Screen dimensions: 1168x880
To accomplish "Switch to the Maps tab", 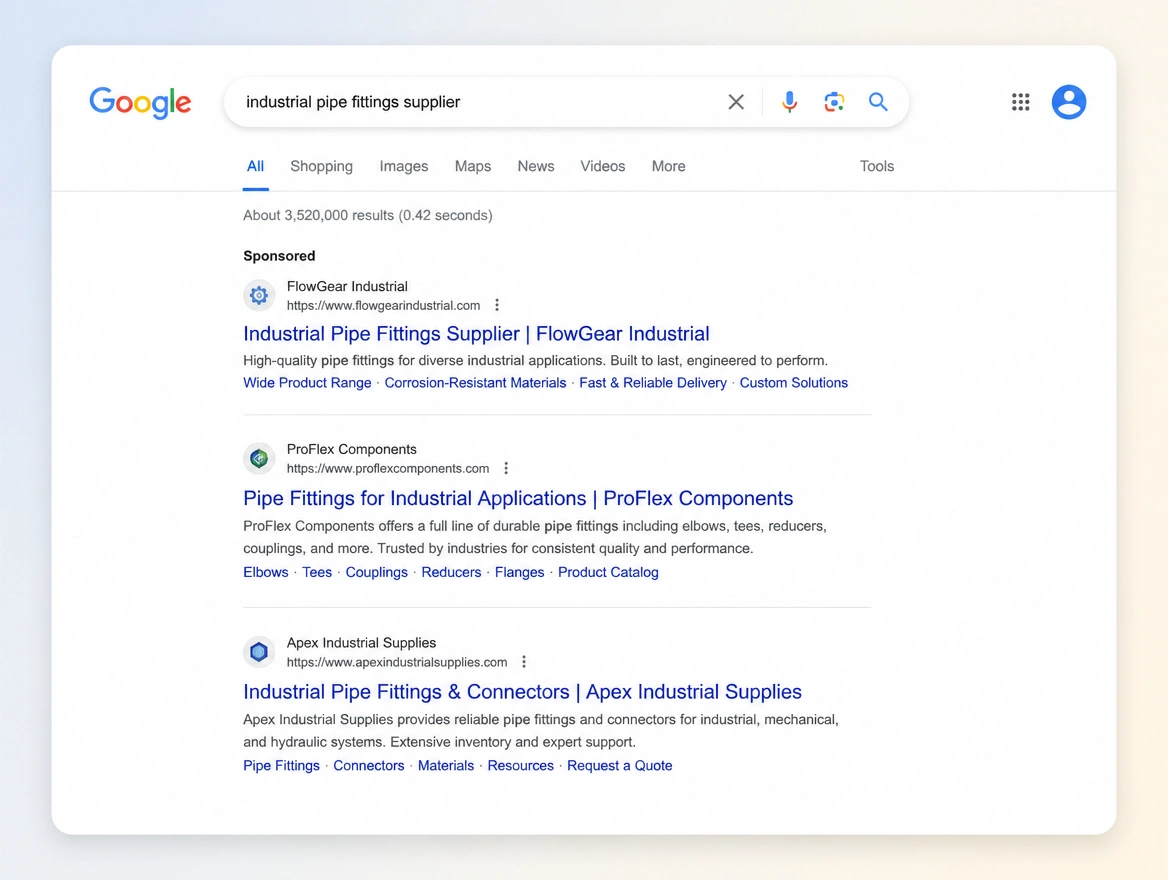I will [x=473, y=166].
